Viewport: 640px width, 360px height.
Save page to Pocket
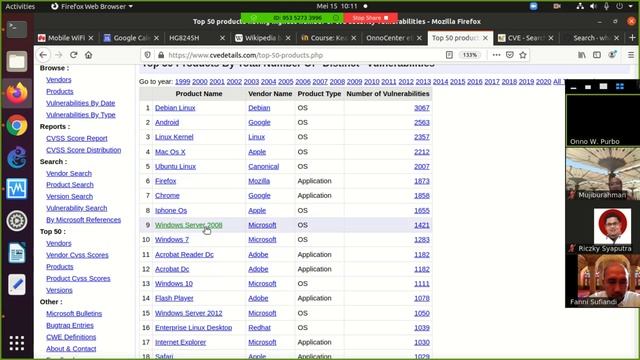509,55
